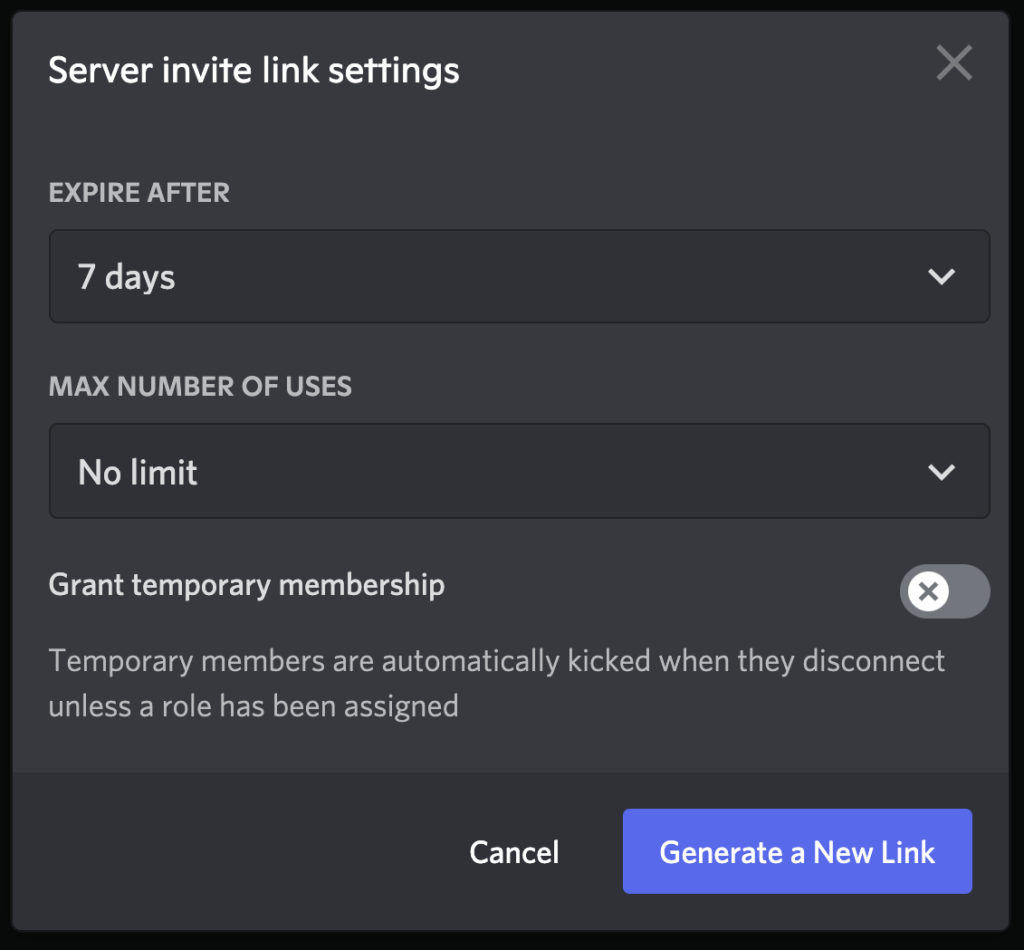1024x950 pixels.
Task: Select the EXPIRE AFTER section label
Action: [139, 192]
